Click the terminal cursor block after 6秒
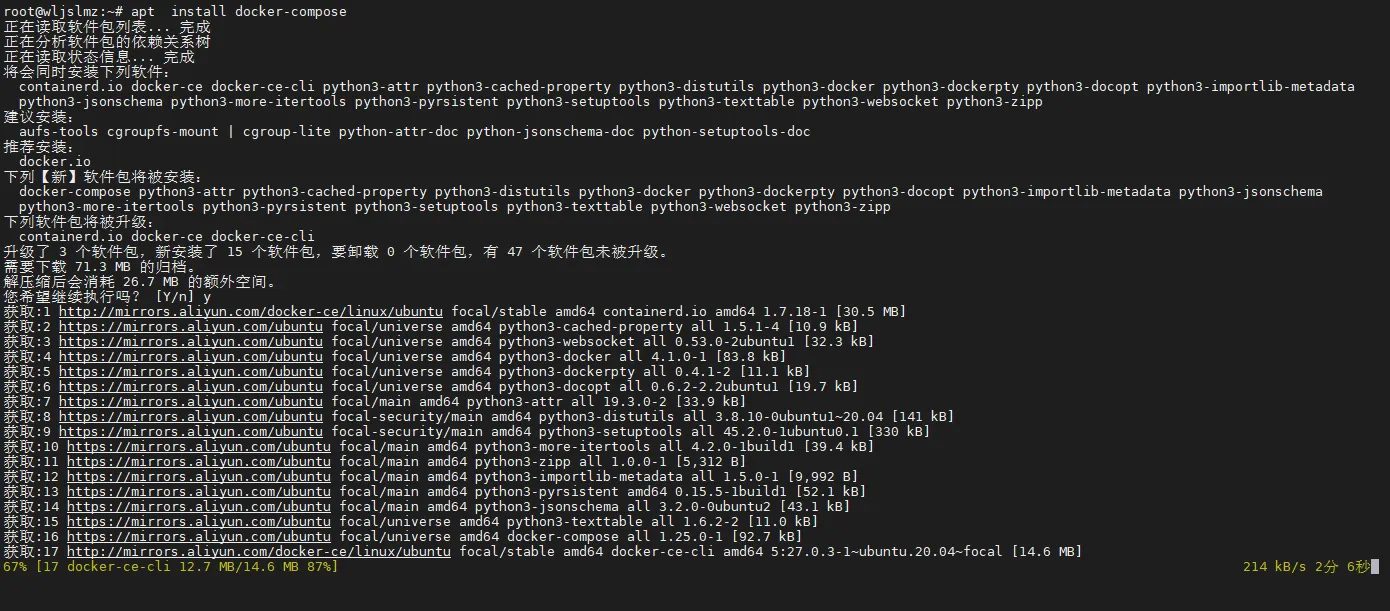 (x=1375, y=567)
